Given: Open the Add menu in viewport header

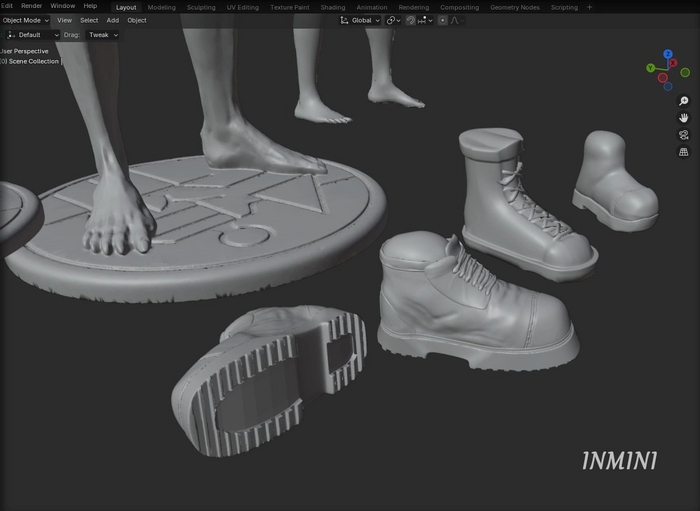Looking at the screenshot, I should pos(112,20).
